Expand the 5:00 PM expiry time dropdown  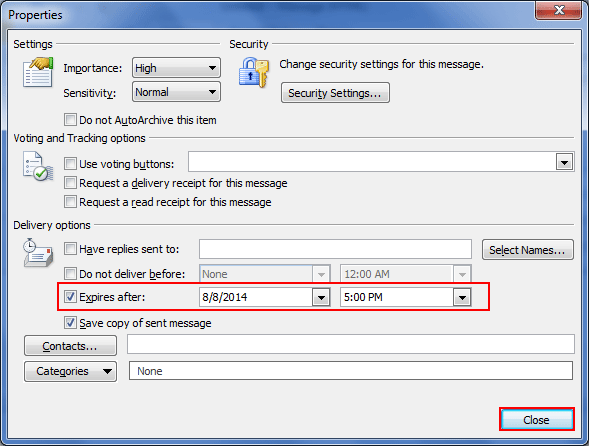pyautogui.click(x=462, y=298)
